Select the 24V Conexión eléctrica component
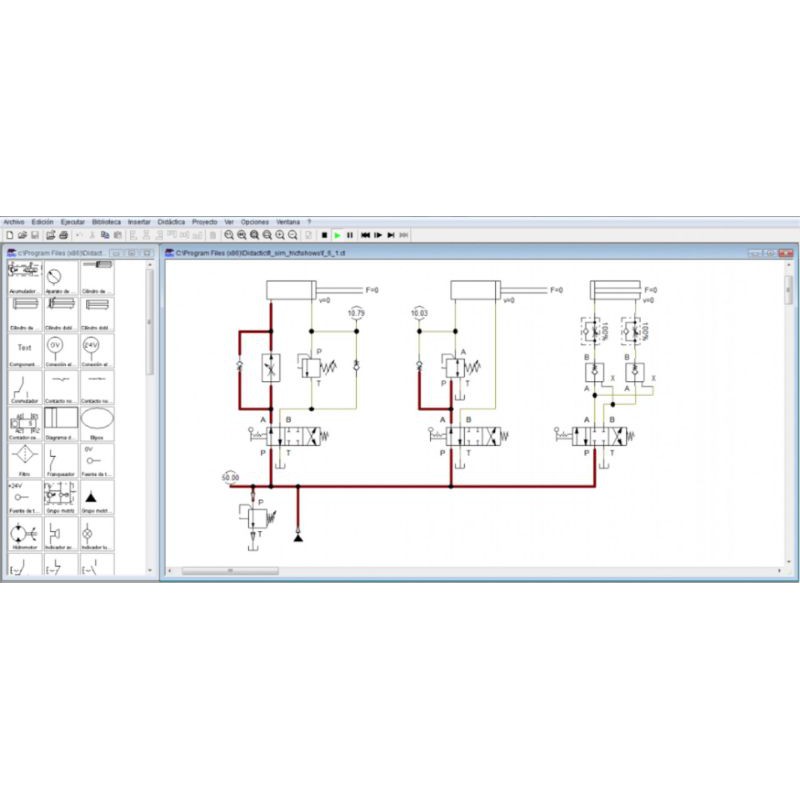 click(97, 351)
